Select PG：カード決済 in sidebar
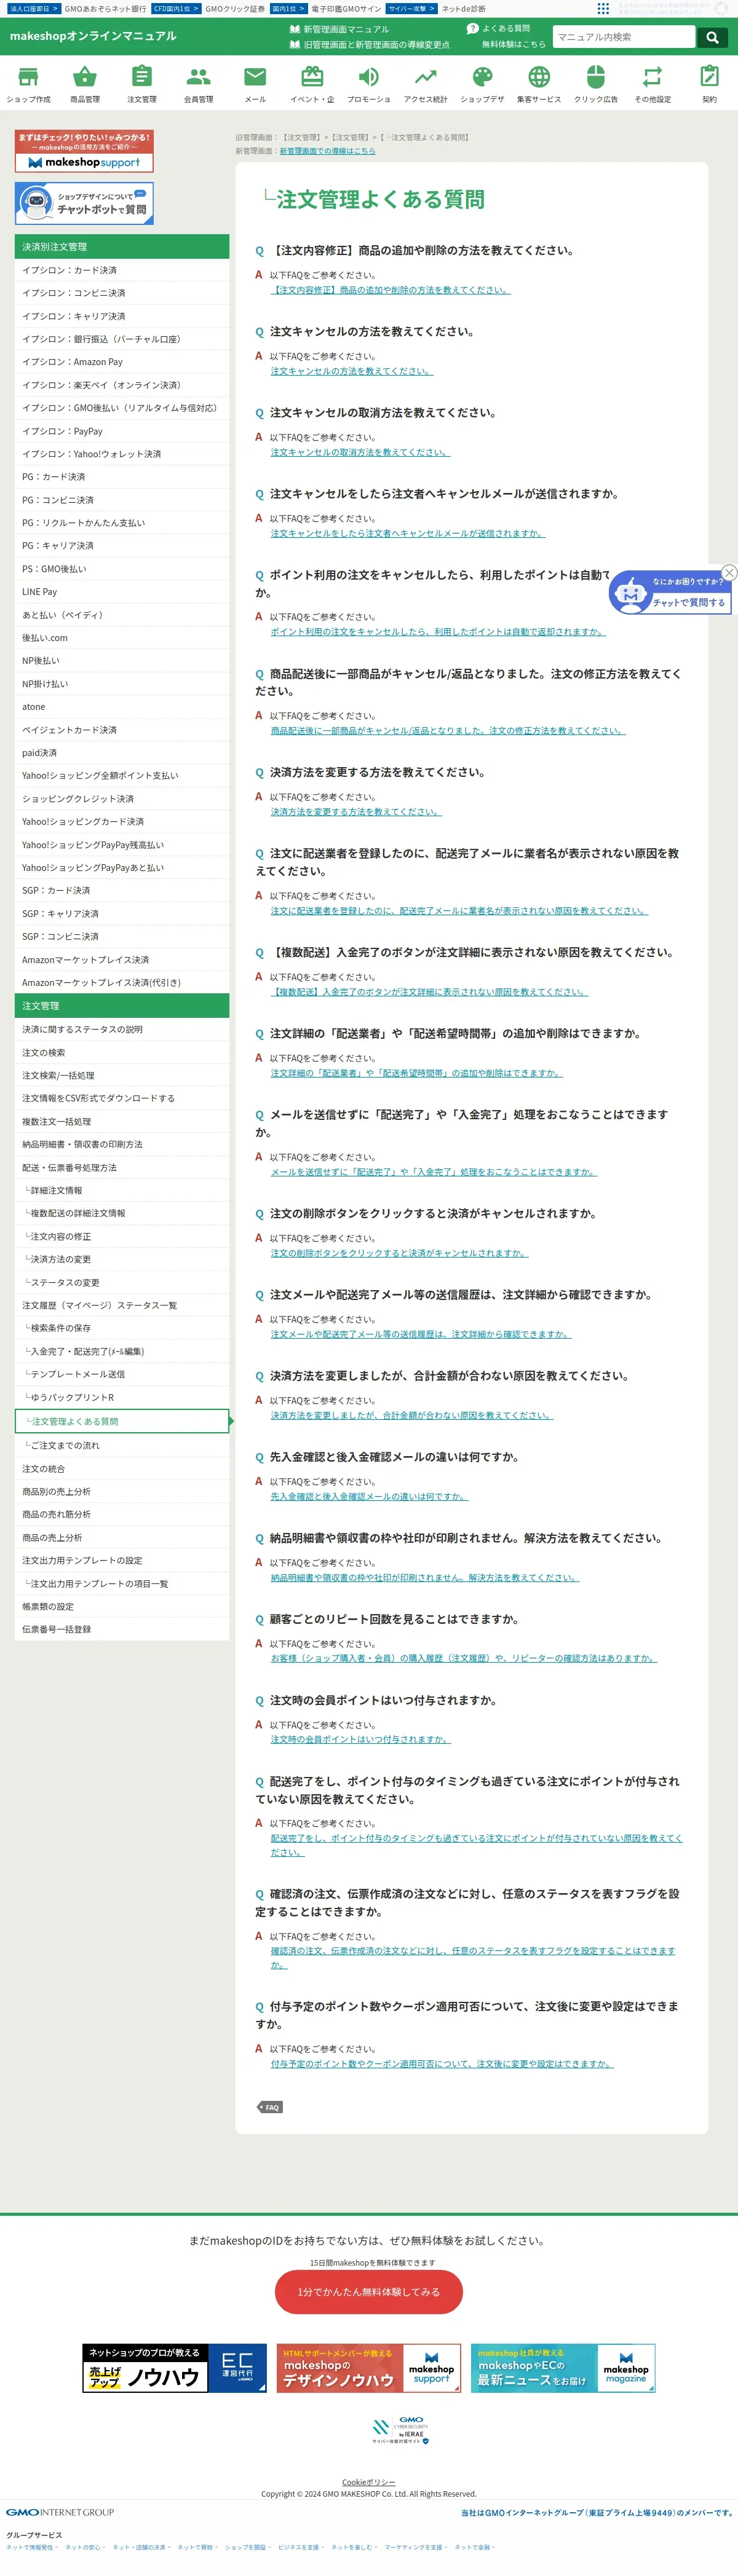 [122, 477]
